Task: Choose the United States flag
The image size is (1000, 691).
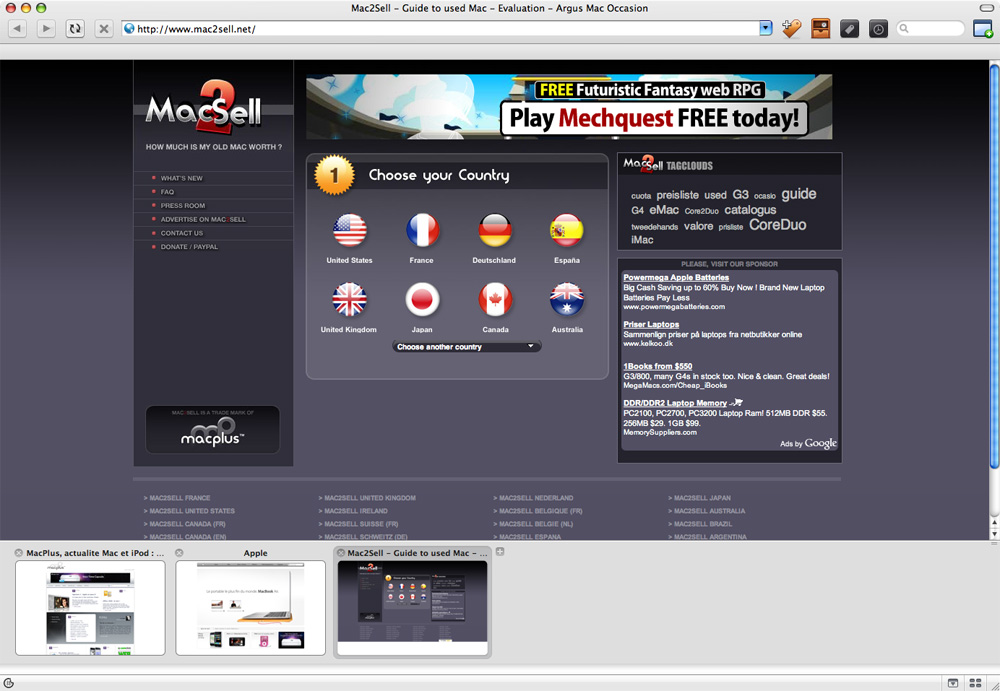Action: coord(349,230)
